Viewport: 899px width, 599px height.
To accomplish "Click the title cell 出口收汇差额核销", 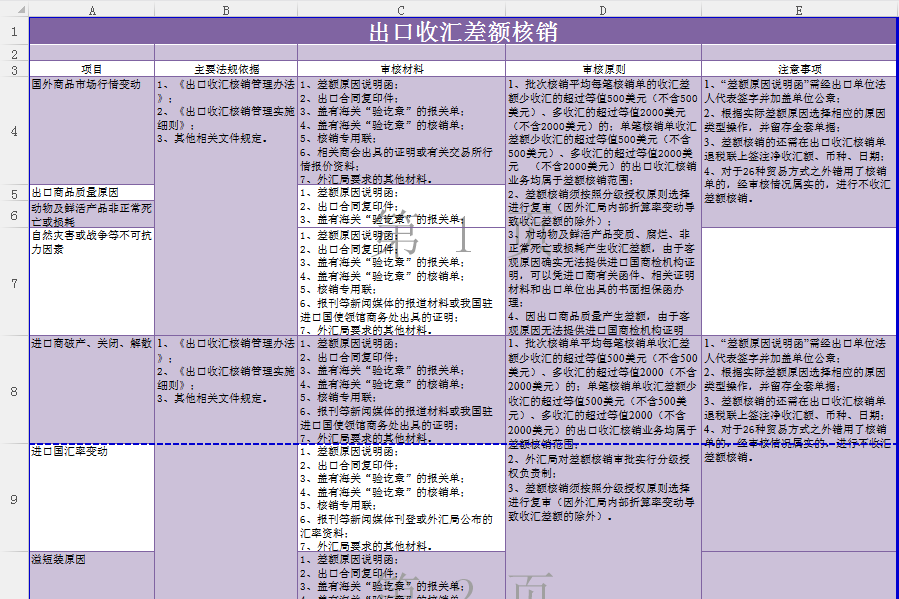I will [463, 31].
